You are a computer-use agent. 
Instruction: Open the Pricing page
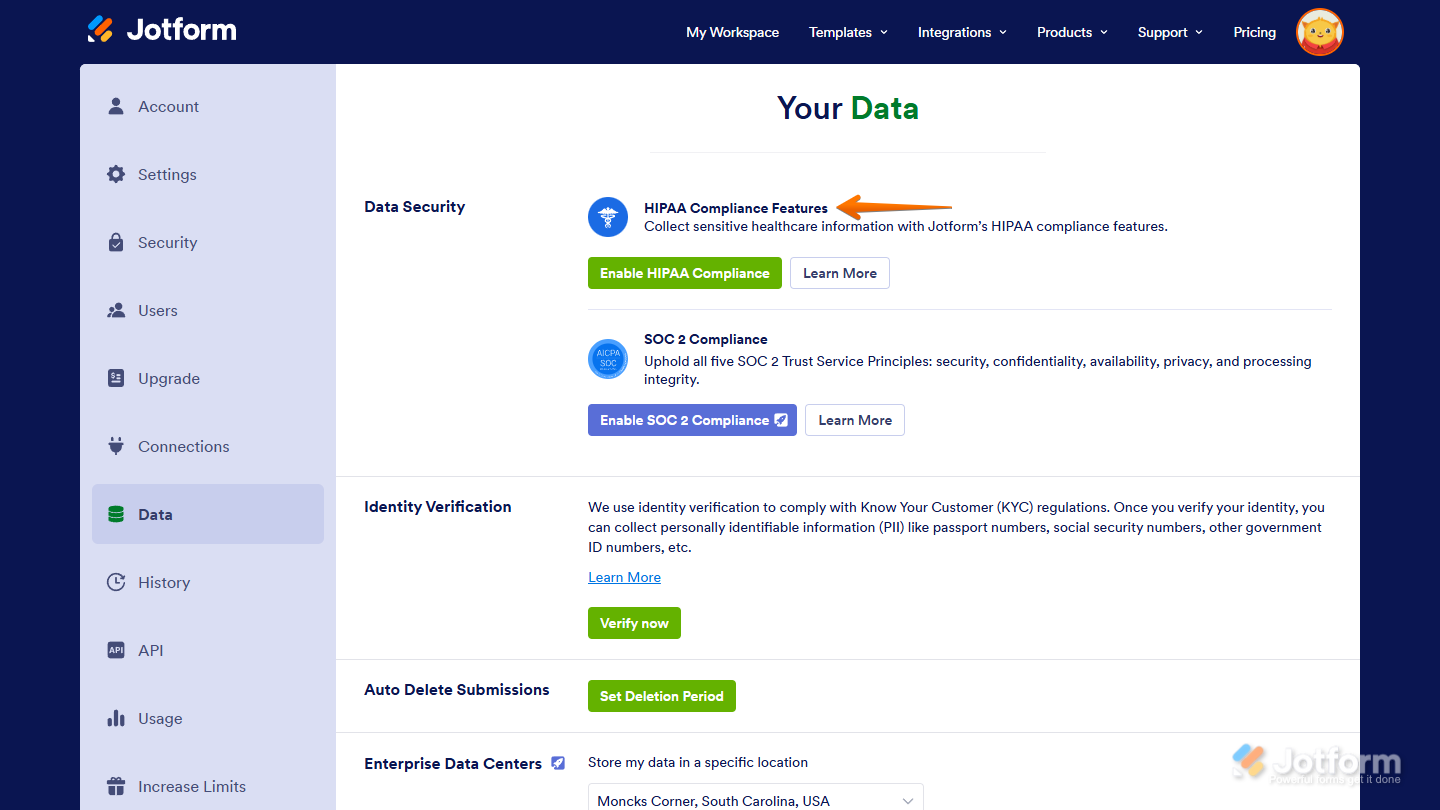tap(1254, 32)
